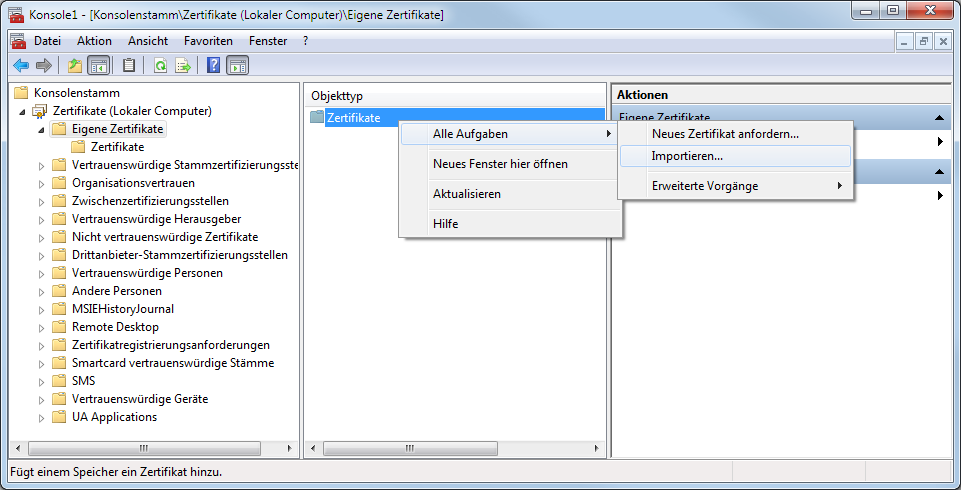Click the Back arrow in the toolbar
961x490 pixels.
[x=21, y=66]
